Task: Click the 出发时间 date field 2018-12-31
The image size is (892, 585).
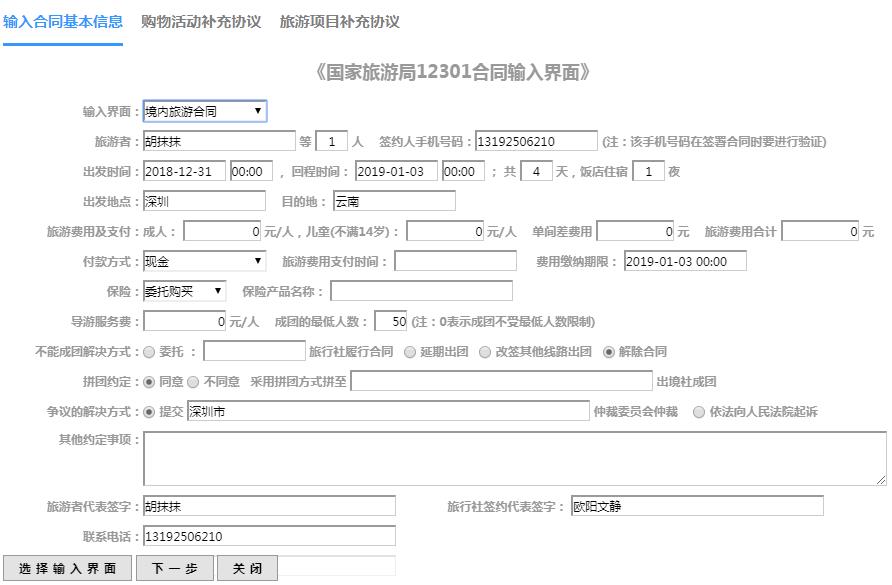Action: pos(184,171)
